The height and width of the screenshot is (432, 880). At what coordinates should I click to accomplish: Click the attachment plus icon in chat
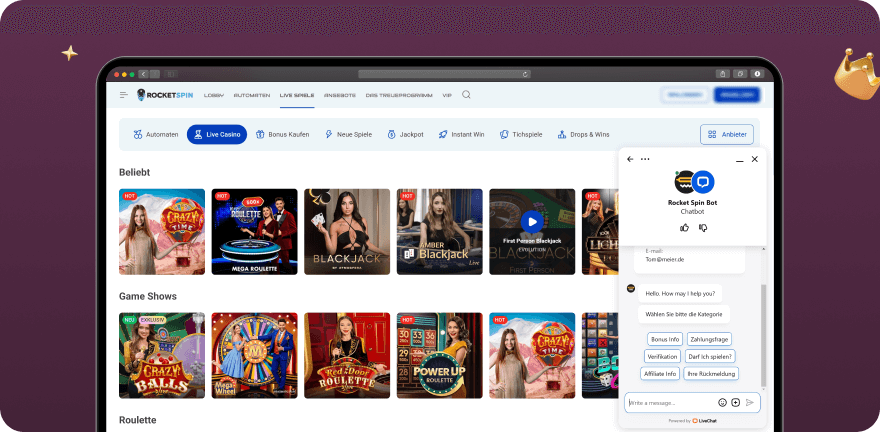[x=736, y=402]
